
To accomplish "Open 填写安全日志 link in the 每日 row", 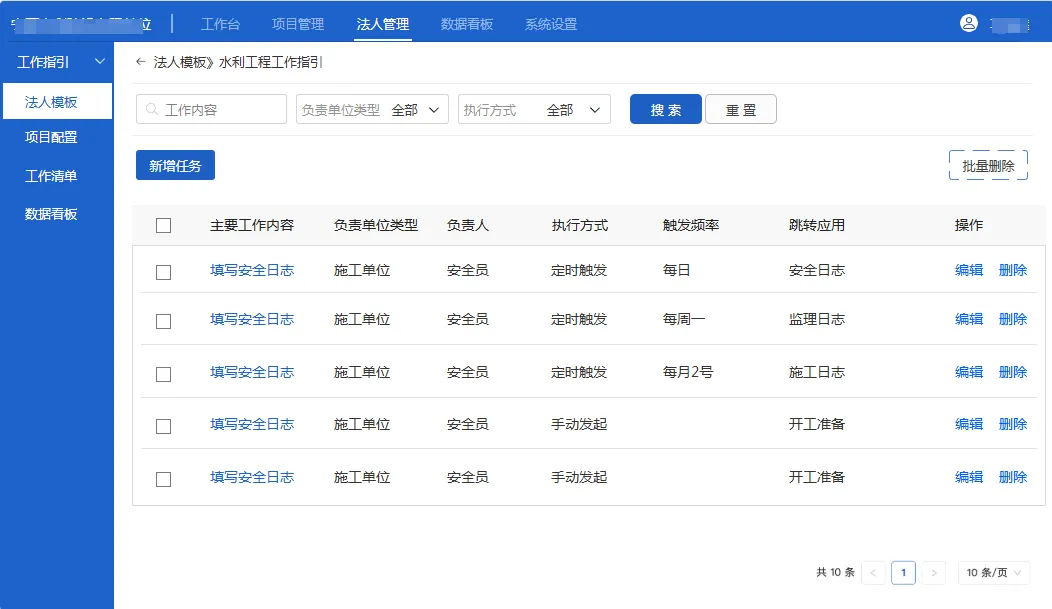I will pos(252,270).
